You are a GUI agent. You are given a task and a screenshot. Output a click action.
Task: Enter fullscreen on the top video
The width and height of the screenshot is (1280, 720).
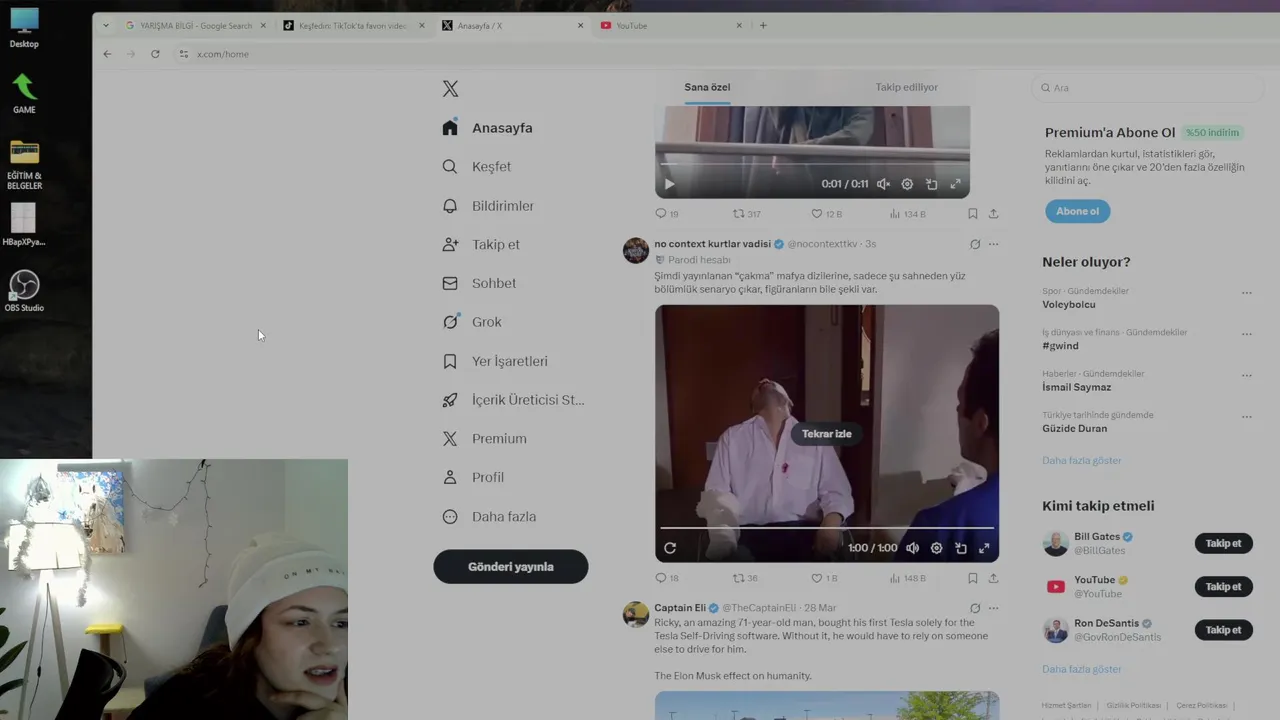[x=955, y=184]
